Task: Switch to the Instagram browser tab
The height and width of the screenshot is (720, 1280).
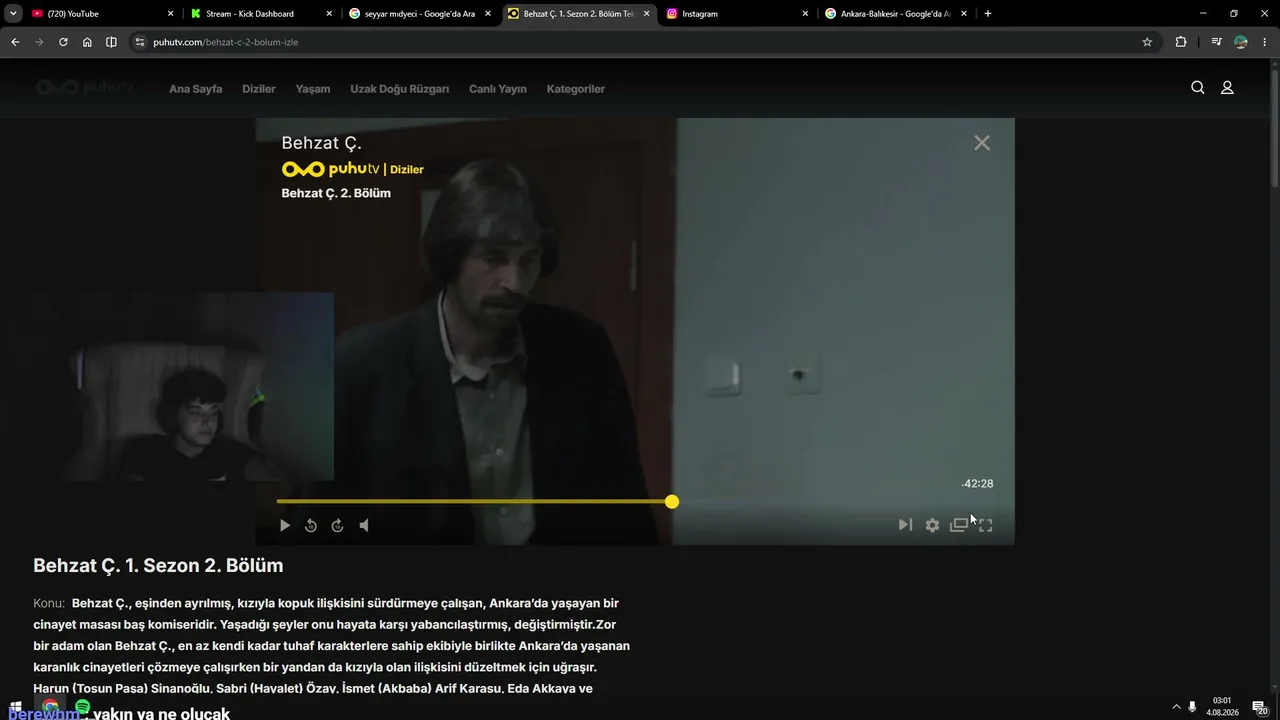Action: point(736,14)
